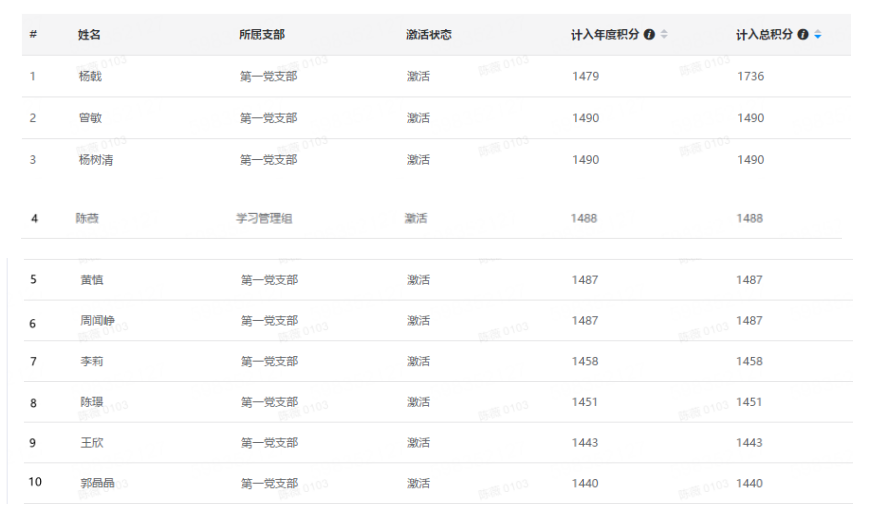Select the name 王欣 in row 9
893x515 pixels.
coord(92,443)
